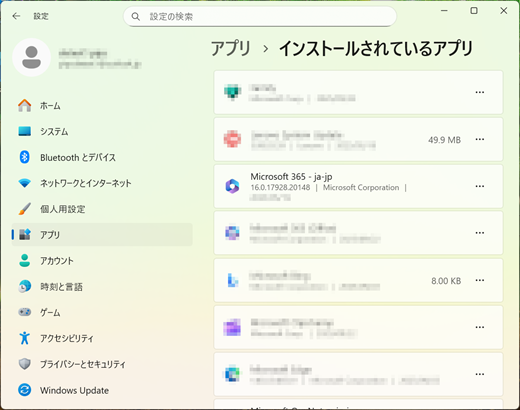Open more options for 49.9 MB app

pos(480,139)
